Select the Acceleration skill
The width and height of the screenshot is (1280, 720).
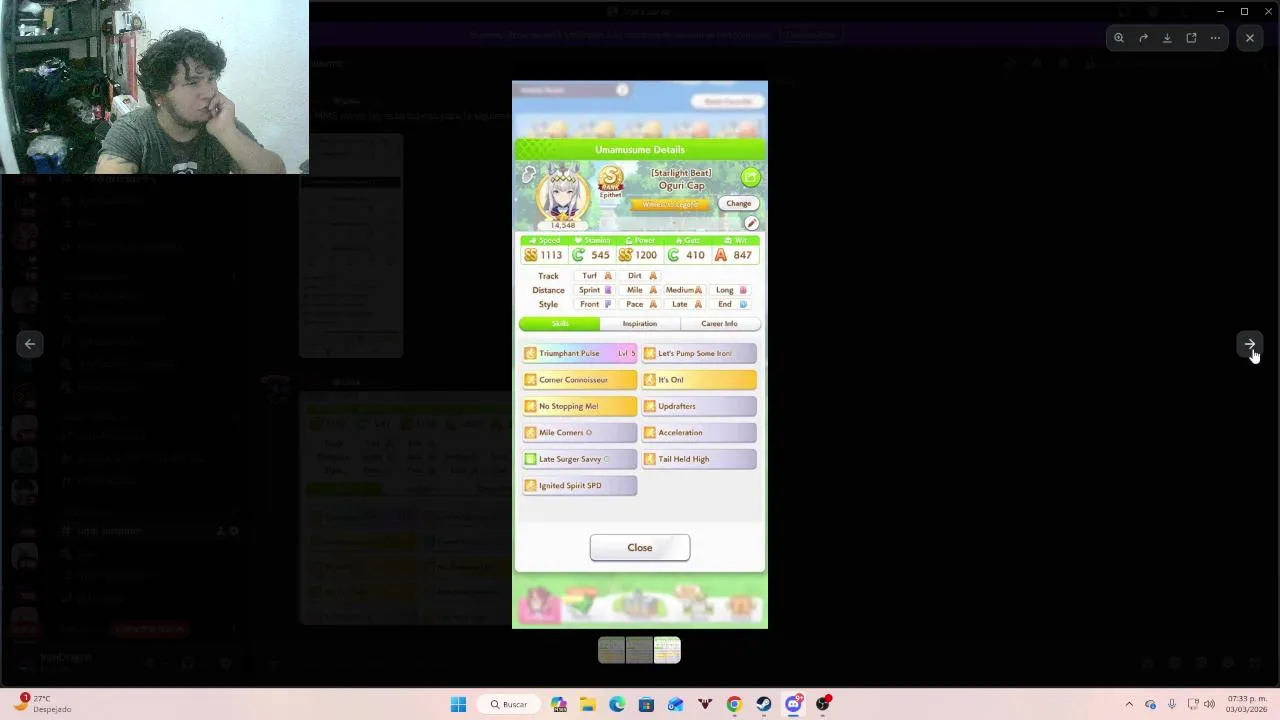(x=699, y=433)
